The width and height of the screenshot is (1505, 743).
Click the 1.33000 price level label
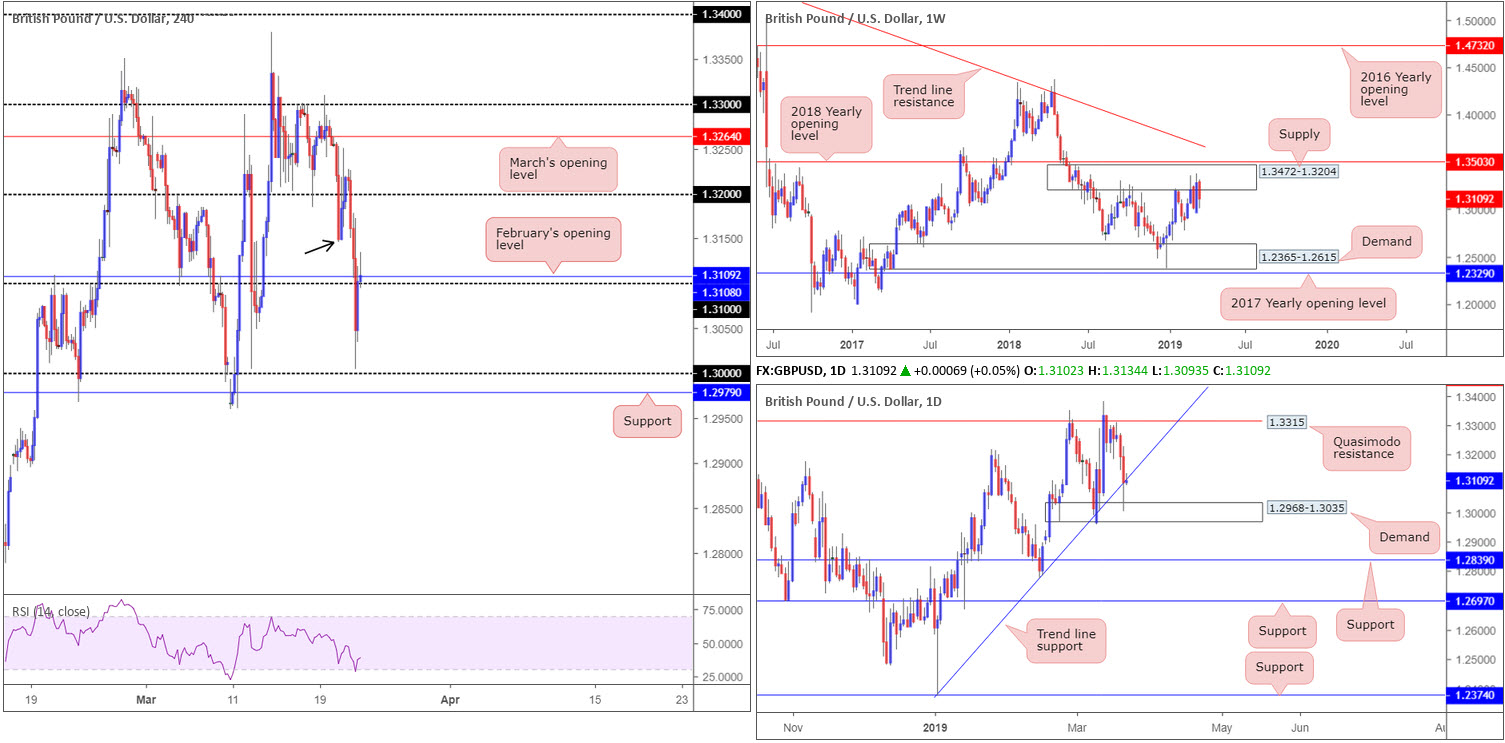(x=721, y=104)
